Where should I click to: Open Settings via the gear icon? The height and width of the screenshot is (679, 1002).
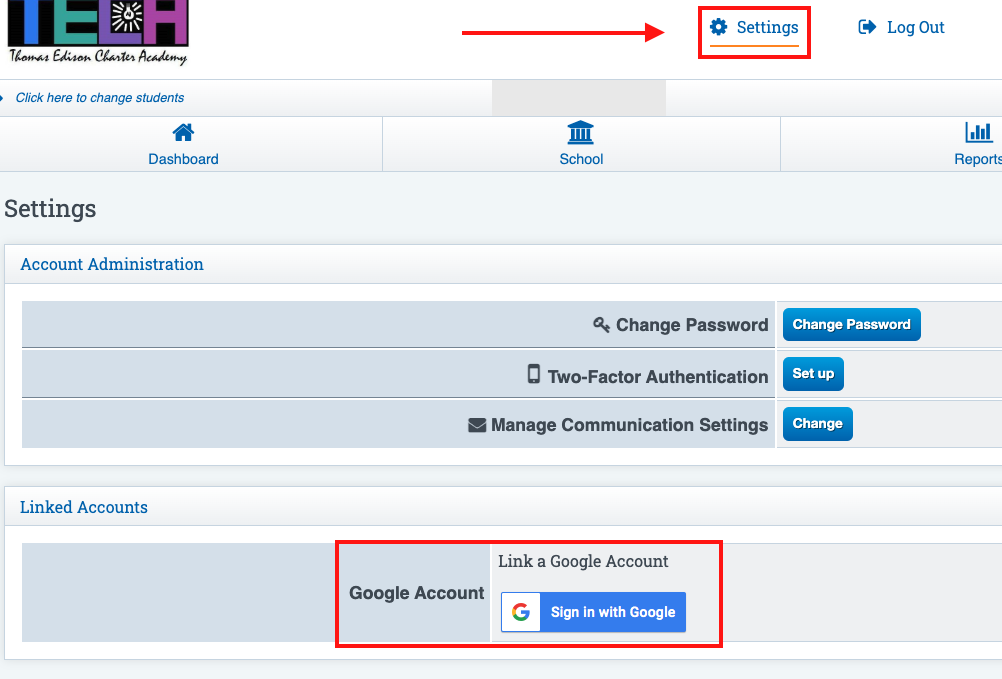716,27
